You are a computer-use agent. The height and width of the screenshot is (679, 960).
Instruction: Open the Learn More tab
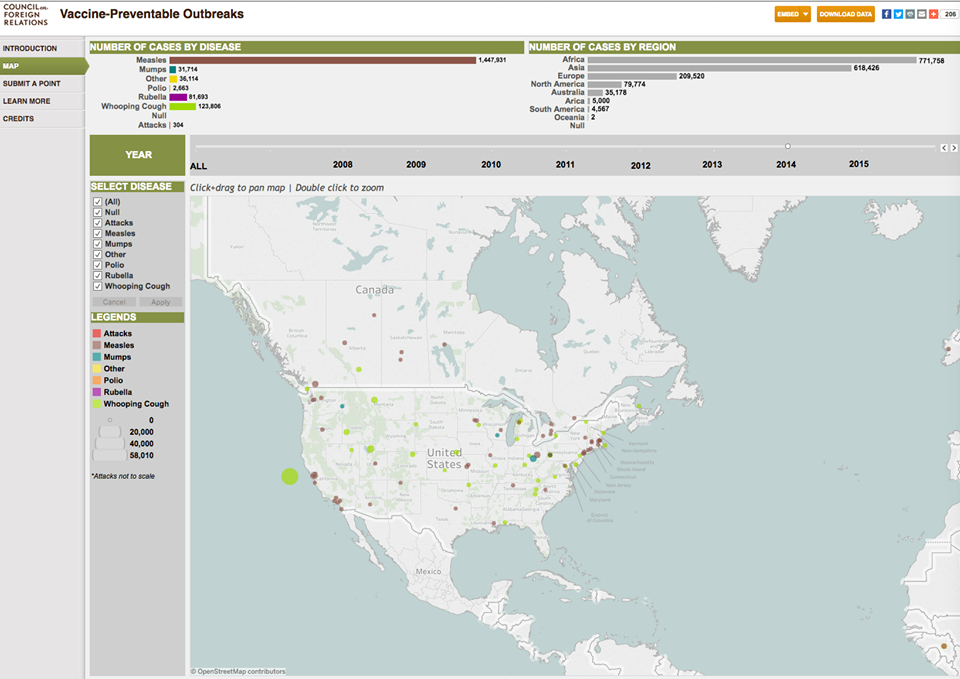[x=27, y=101]
